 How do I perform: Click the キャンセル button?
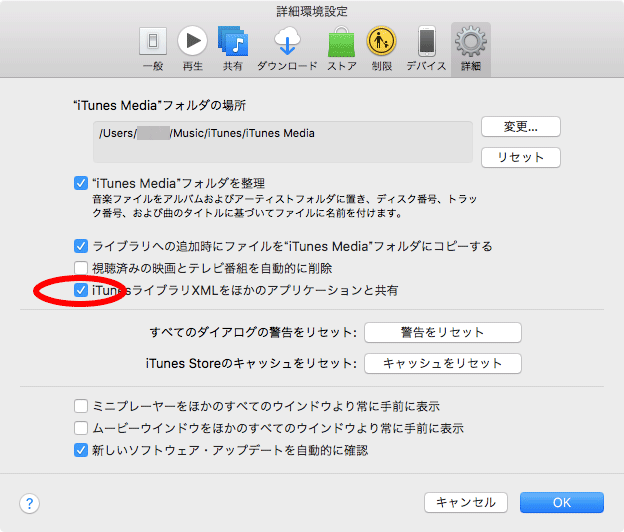tap(466, 503)
